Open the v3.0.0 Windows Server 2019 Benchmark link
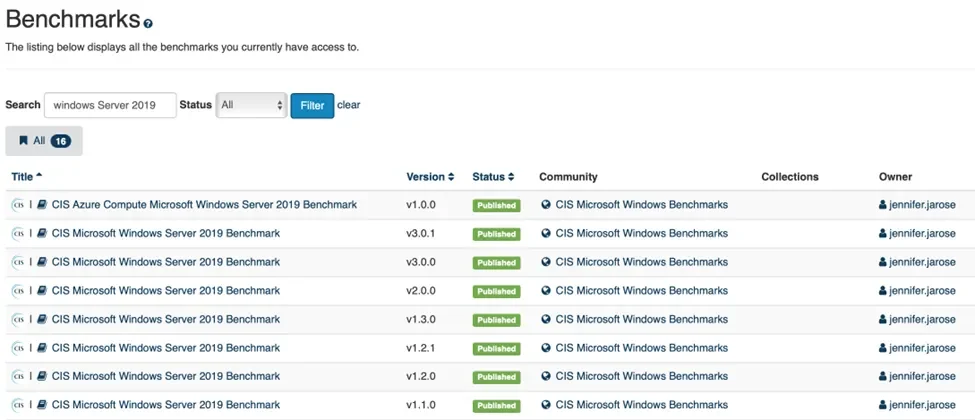Image resolution: width=975 pixels, height=420 pixels. [165, 262]
